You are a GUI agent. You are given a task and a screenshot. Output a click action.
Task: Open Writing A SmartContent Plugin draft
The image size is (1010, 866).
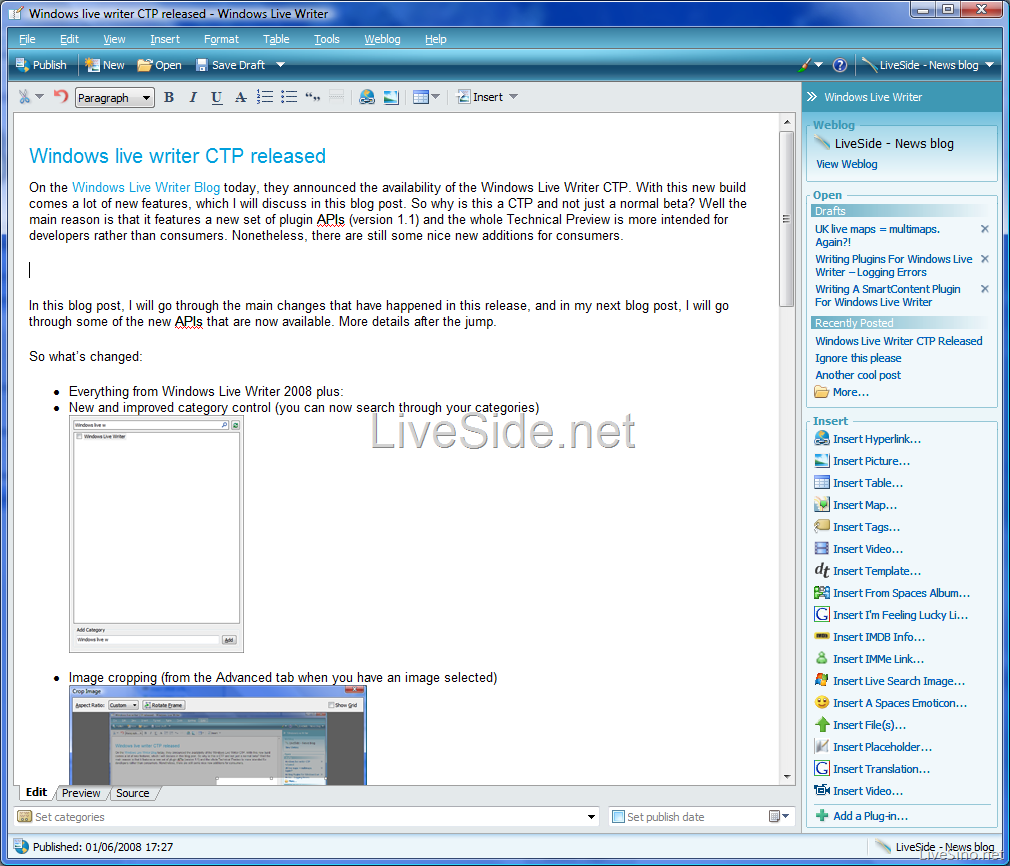point(887,296)
